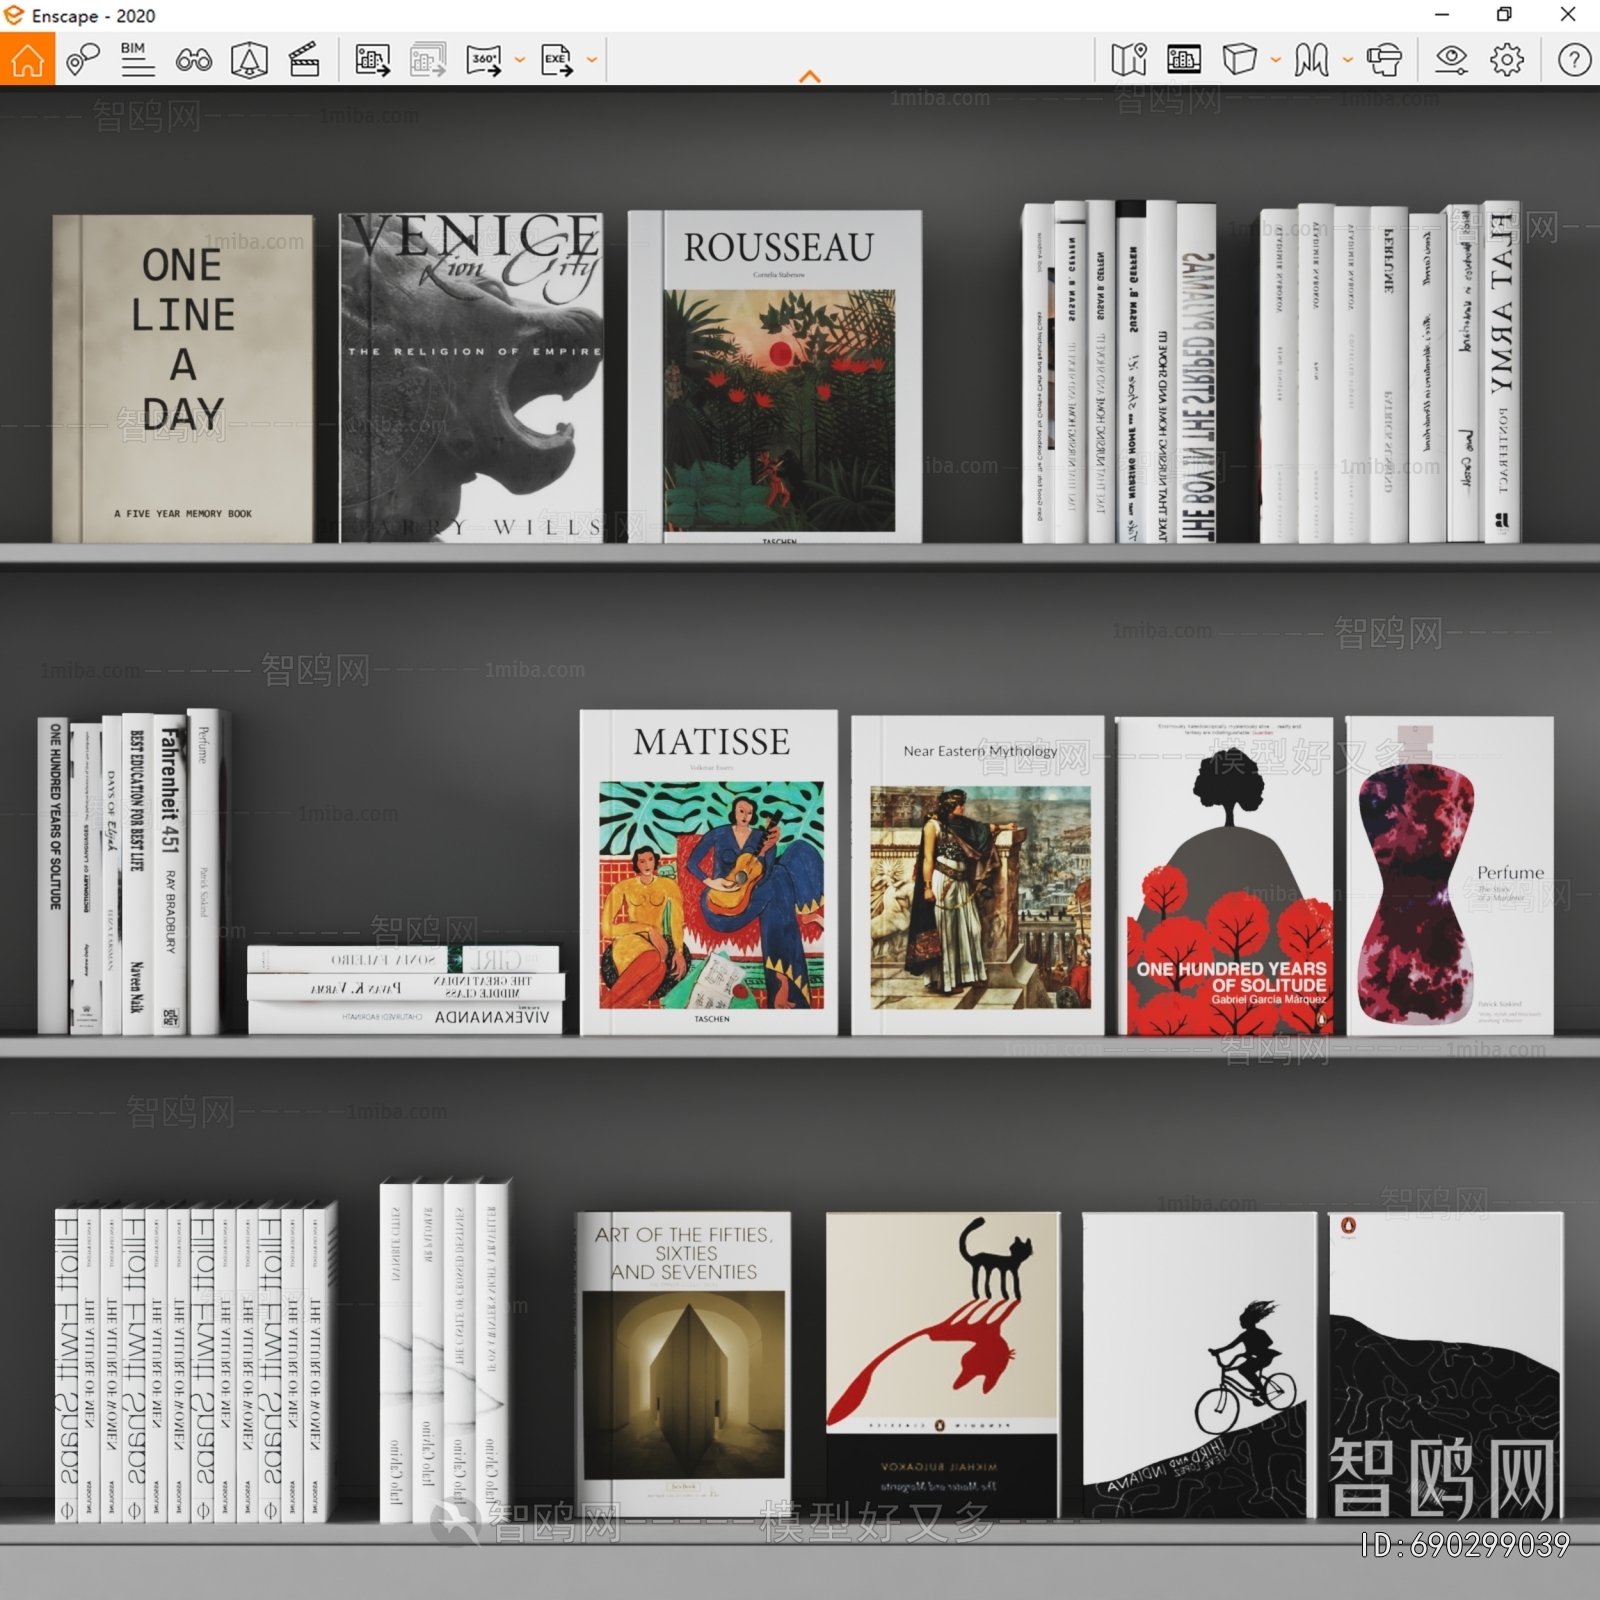The width and height of the screenshot is (1600, 1600).
Task: Open Visual Settings eye icon
Action: pos(1451,60)
